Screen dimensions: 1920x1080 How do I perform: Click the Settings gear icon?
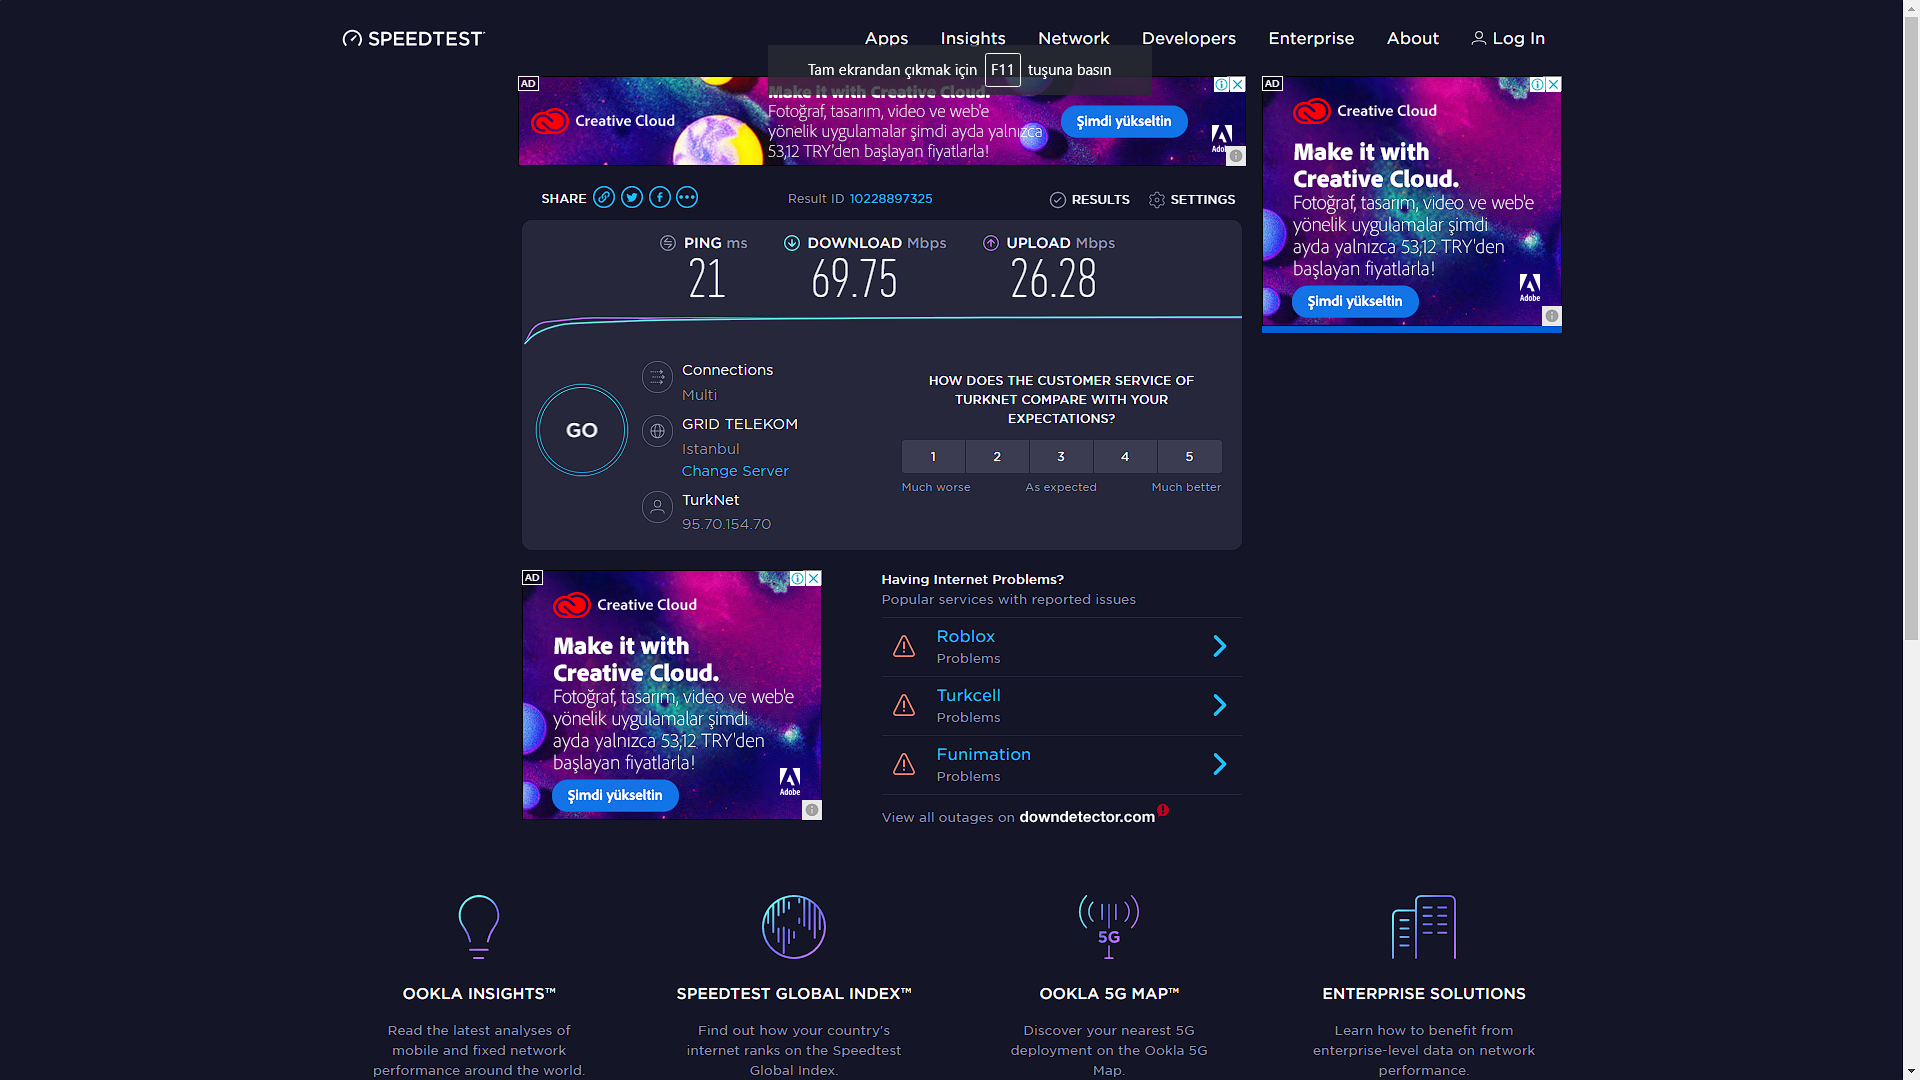1157,200
